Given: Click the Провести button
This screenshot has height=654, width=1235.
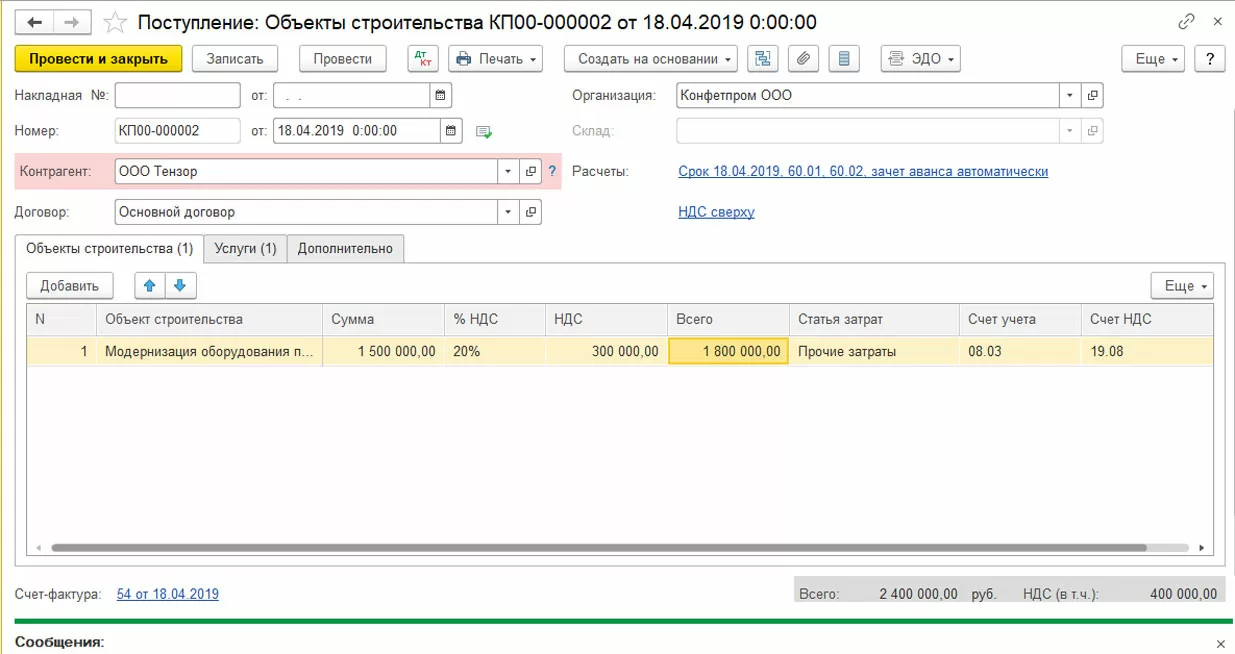Looking at the screenshot, I should [343, 59].
